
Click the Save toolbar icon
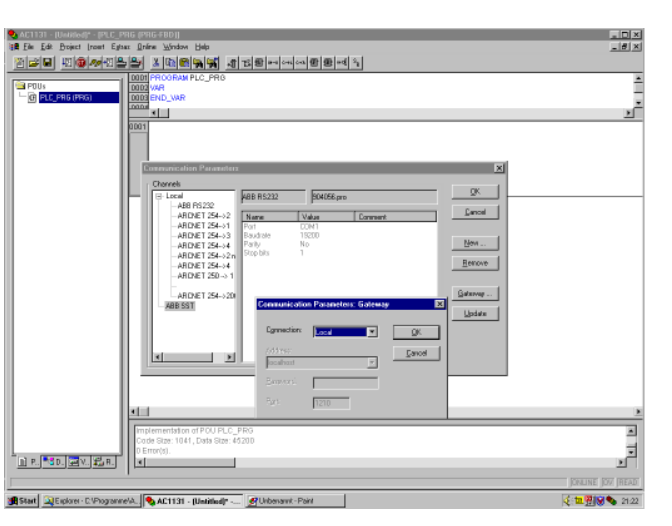[x=47, y=62]
